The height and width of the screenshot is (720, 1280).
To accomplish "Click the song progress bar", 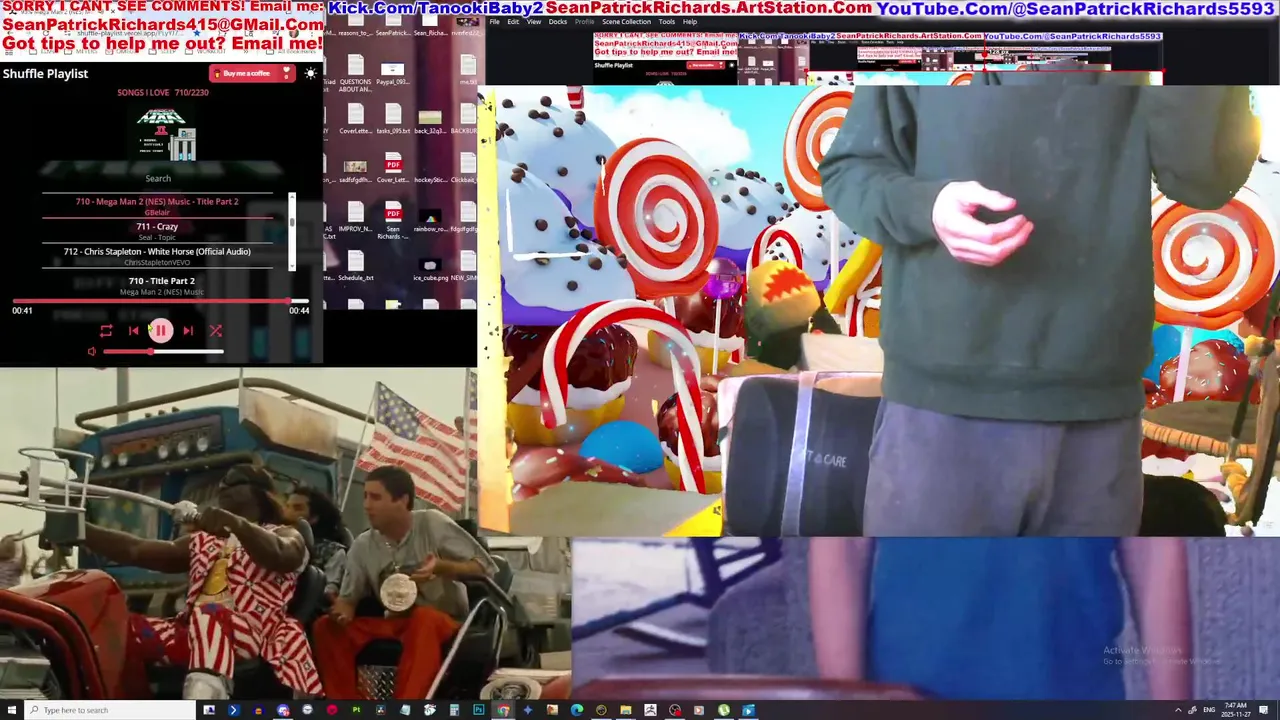I will pyautogui.click(x=160, y=300).
